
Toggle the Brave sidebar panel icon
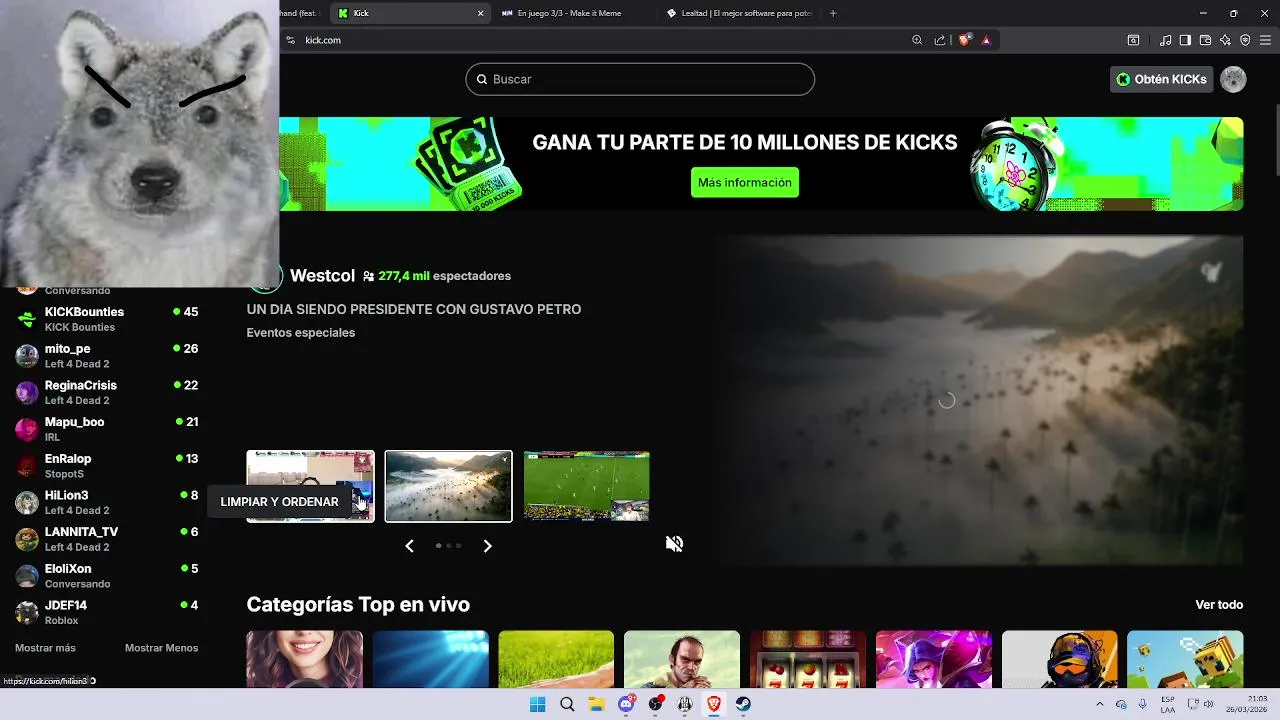1185,40
